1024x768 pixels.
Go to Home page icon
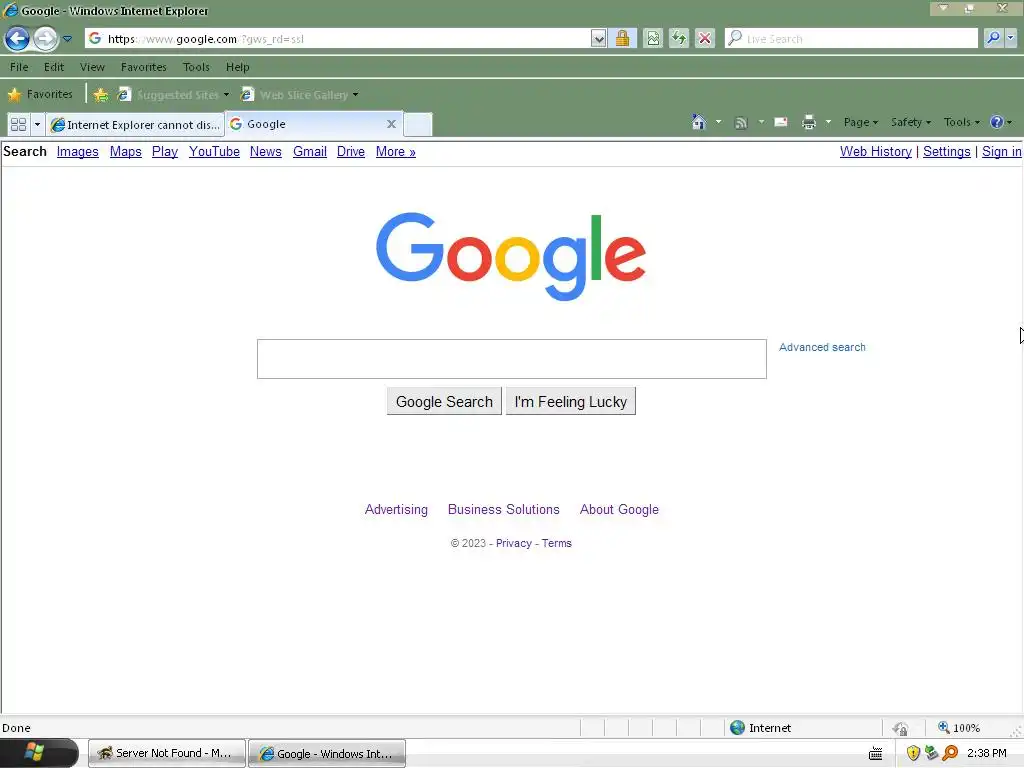(699, 122)
